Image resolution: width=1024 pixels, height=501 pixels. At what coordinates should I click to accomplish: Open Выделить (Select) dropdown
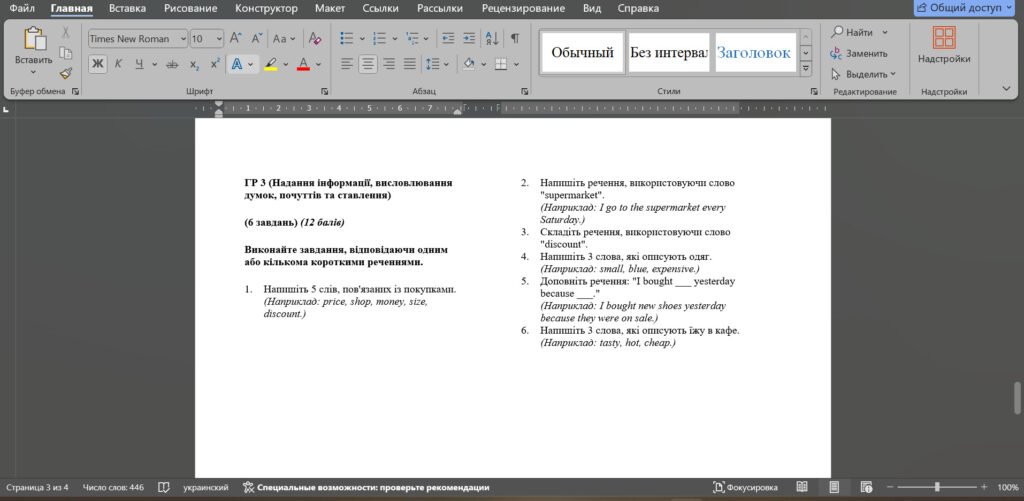click(x=863, y=74)
